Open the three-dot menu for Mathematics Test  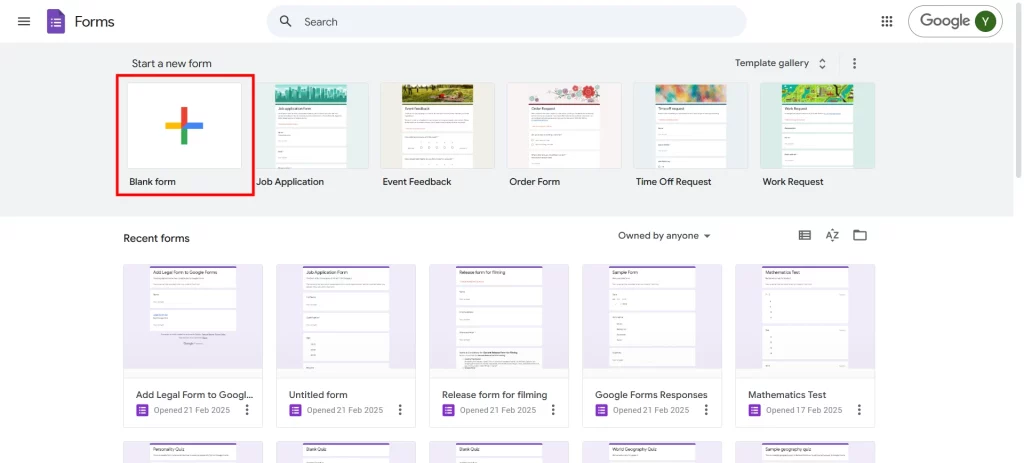click(x=859, y=410)
